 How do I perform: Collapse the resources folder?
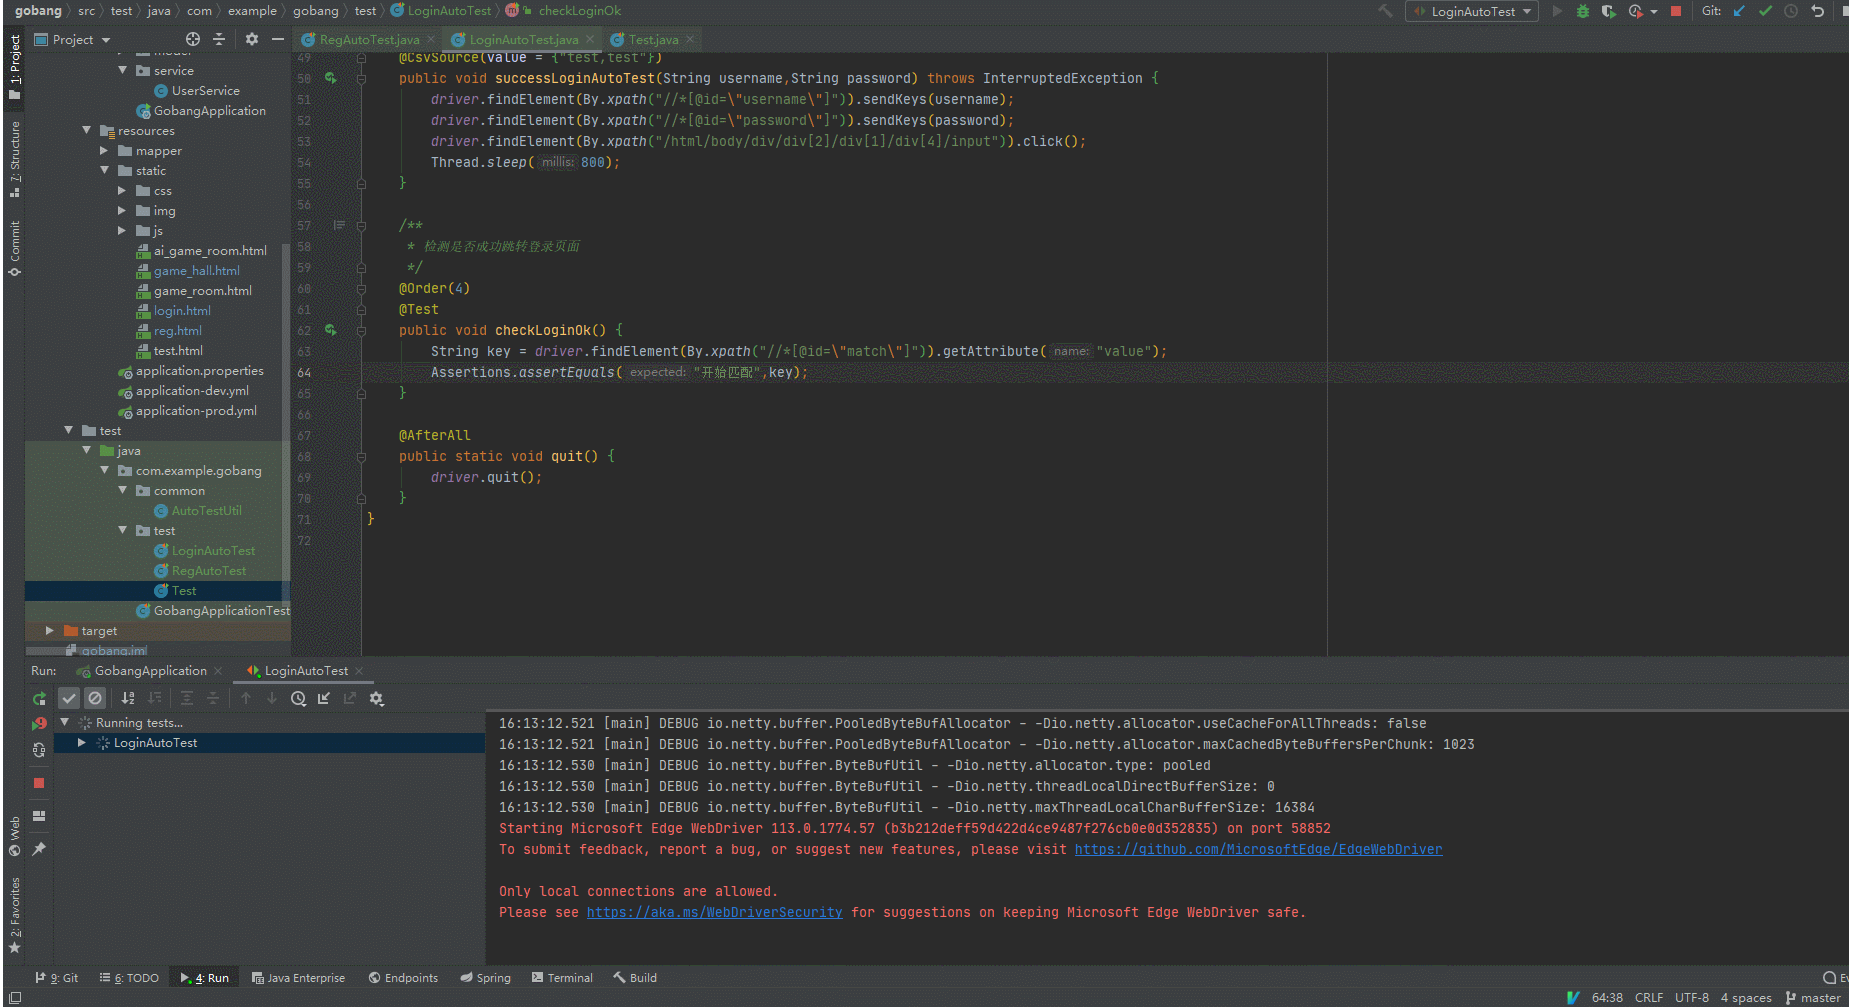86,131
